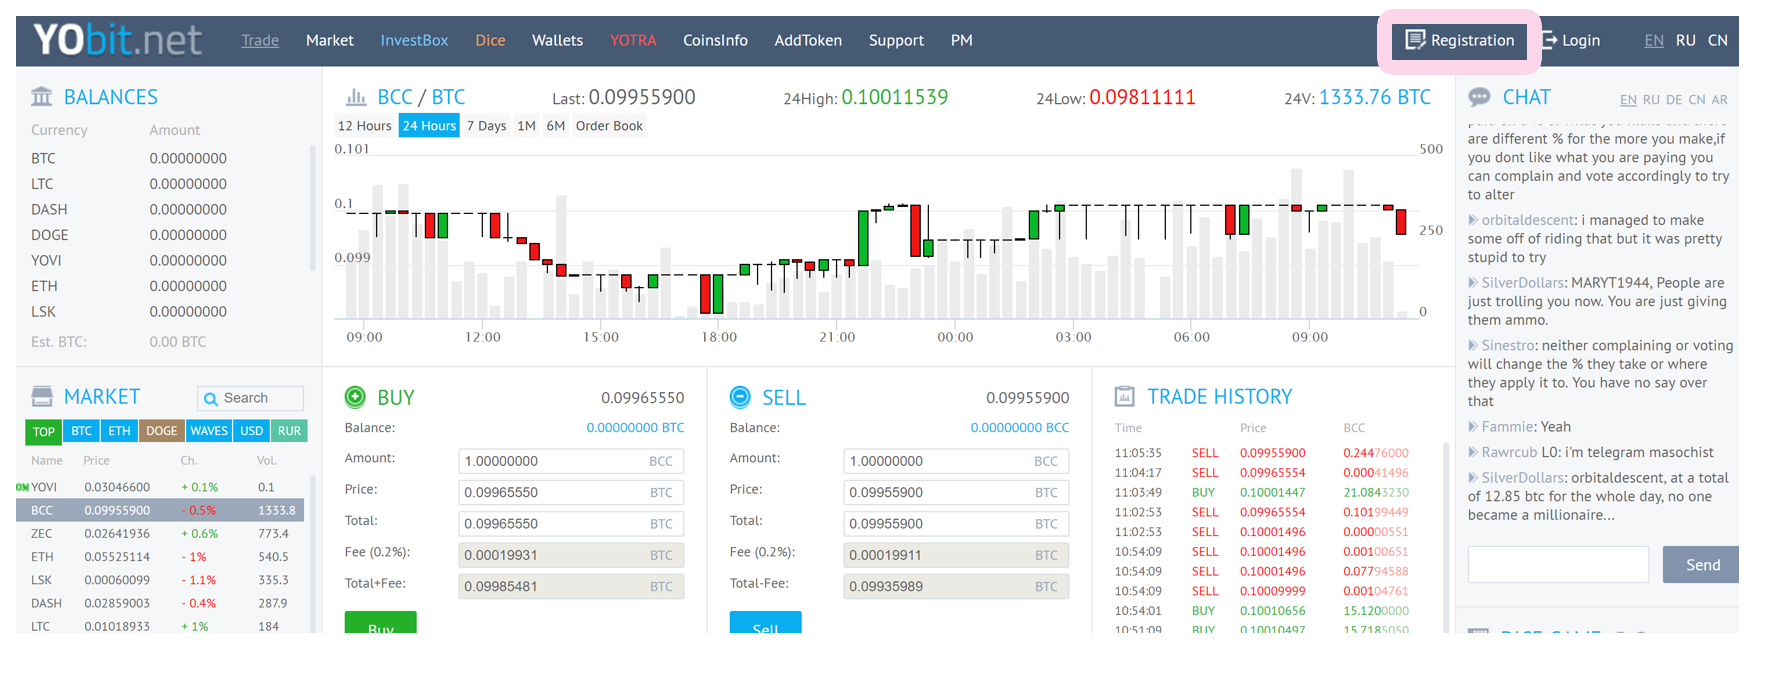Click the green Buy circle icon
This screenshot has width=1779, height=689.
pos(355,397)
